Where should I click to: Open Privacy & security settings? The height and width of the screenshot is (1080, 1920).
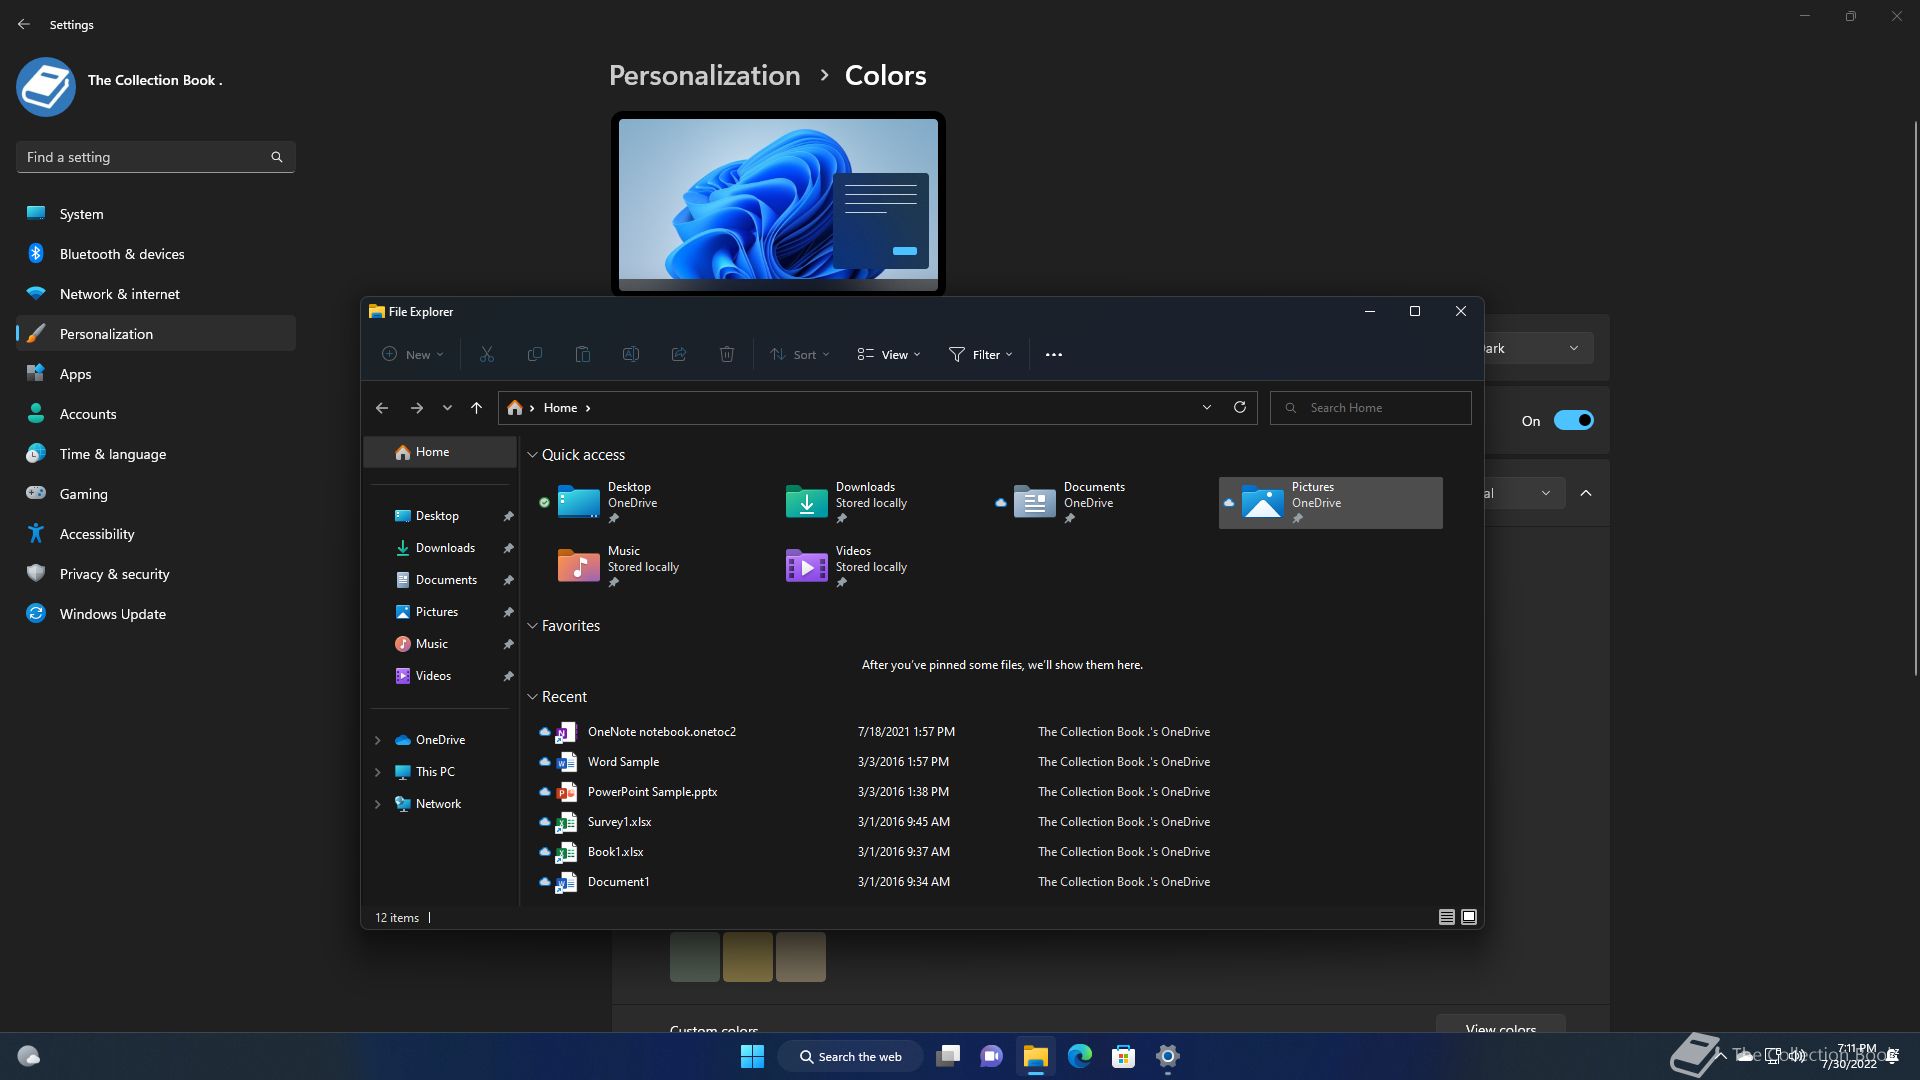click(x=156, y=574)
